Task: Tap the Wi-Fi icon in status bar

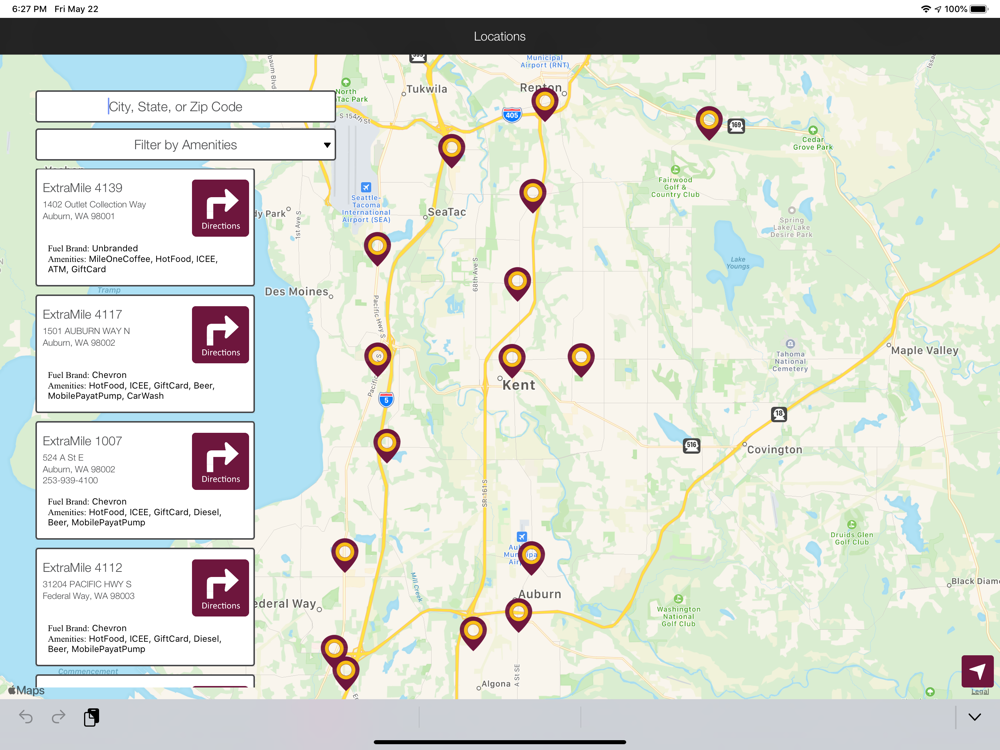Action: pyautogui.click(x=926, y=9)
